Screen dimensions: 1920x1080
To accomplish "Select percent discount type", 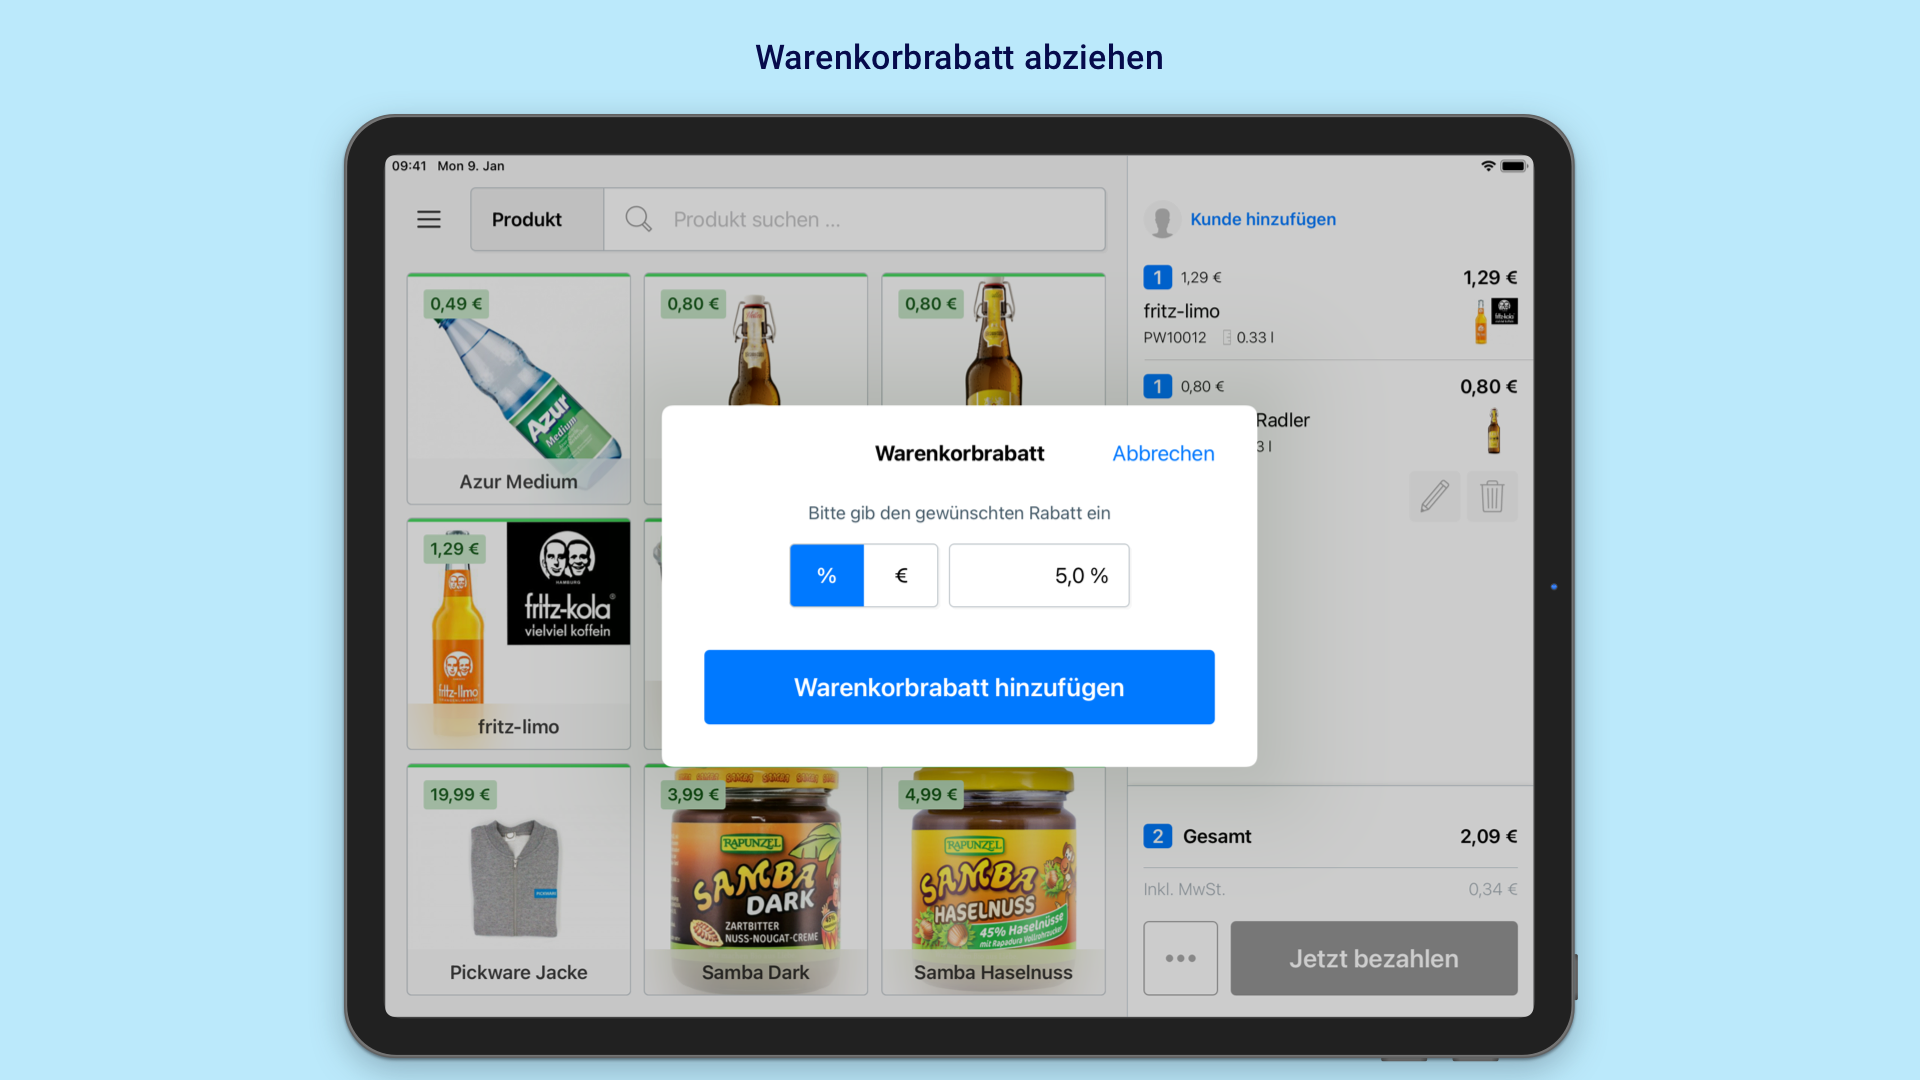I will pyautogui.click(x=827, y=576).
